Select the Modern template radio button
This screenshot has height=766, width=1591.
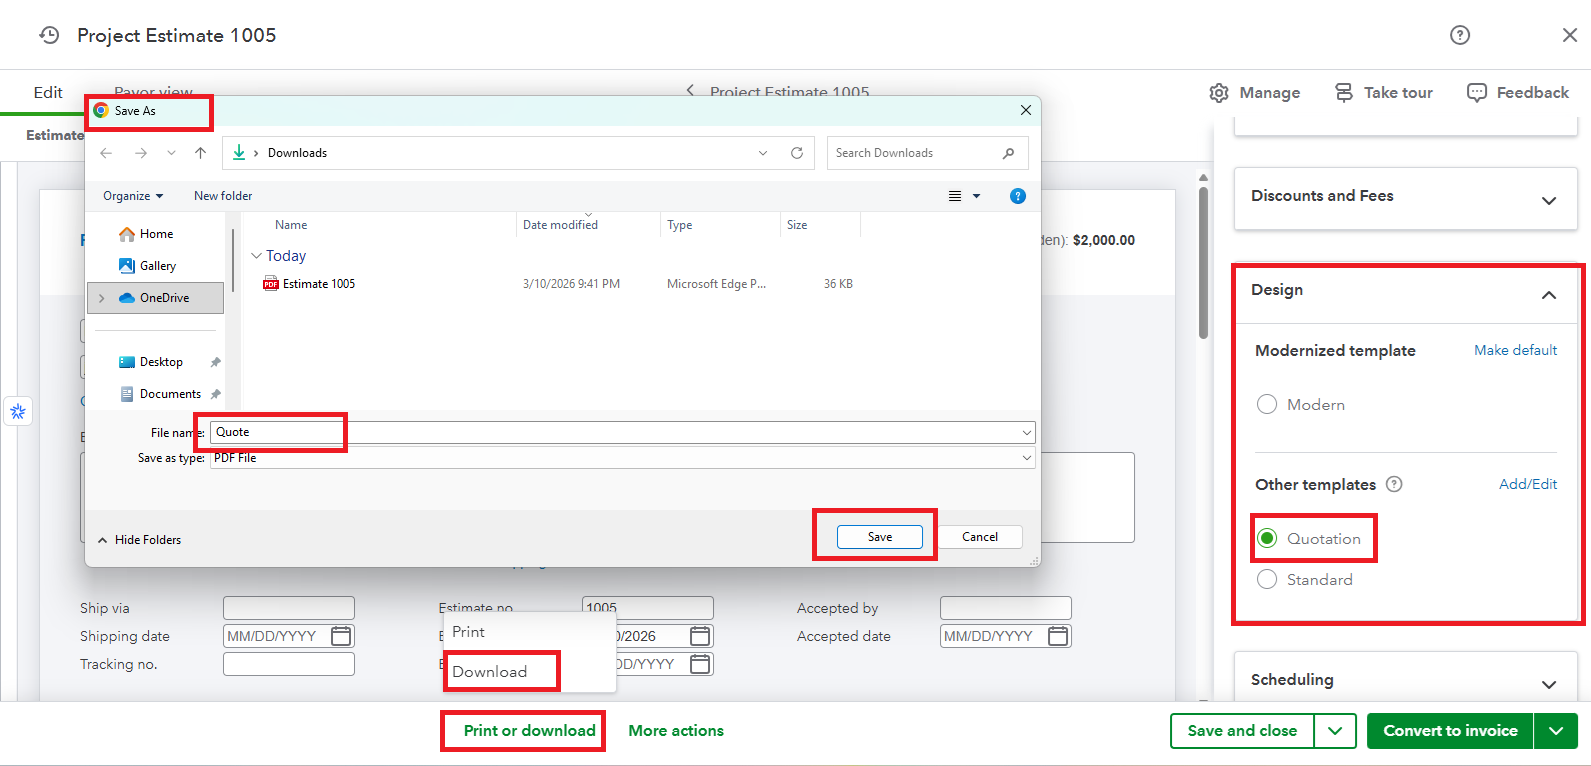pyautogui.click(x=1267, y=404)
